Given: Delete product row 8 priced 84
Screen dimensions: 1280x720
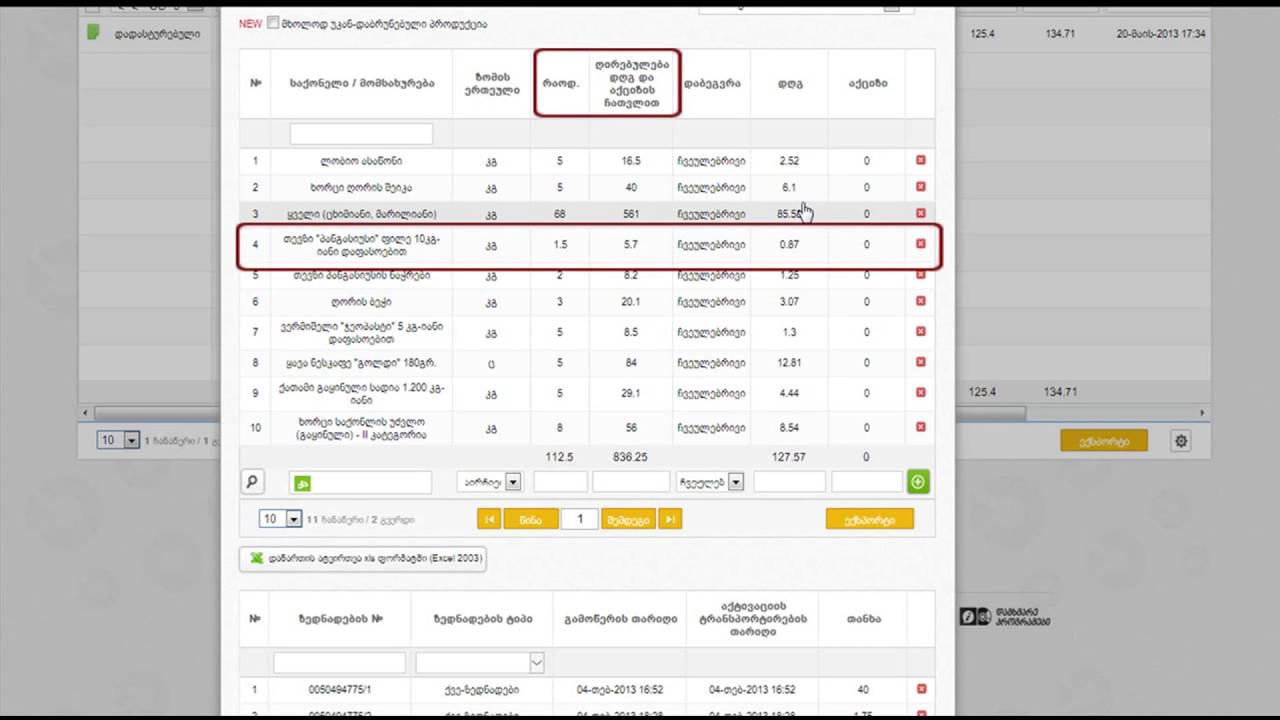Looking at the screenshot, I should 920,362.
